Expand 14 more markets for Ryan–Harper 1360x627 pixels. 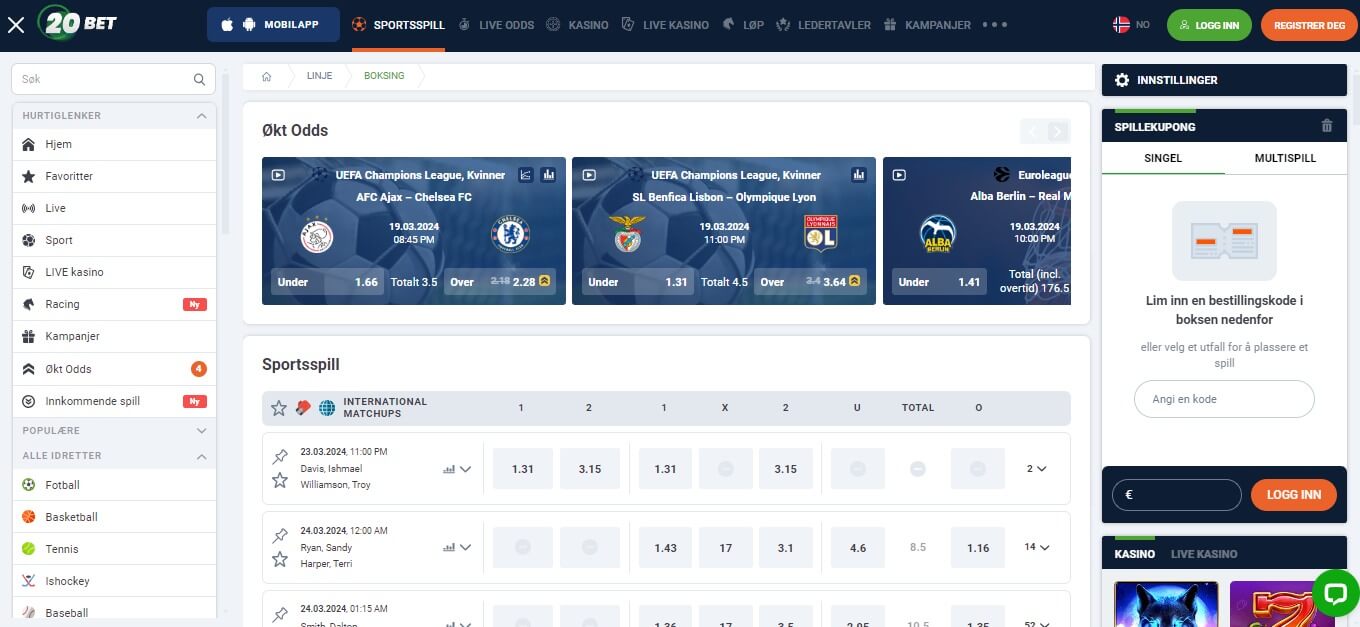pos(1036,547)
